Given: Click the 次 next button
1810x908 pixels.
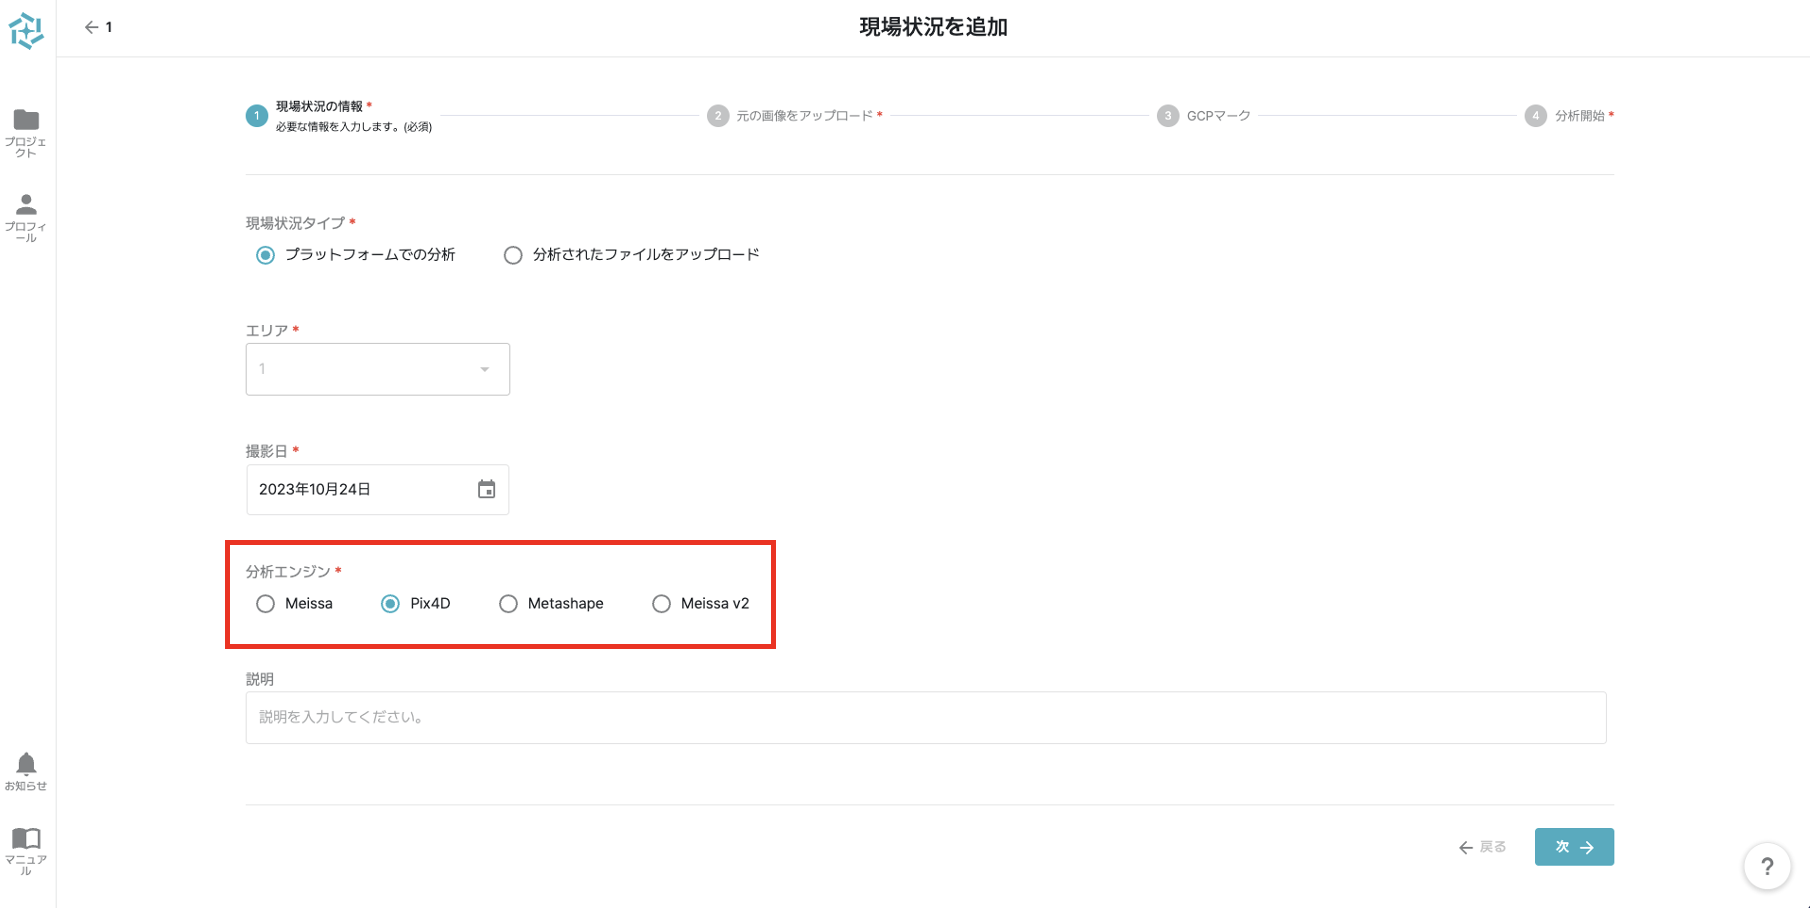Looking at the screenshot, I should (1573, 847).
